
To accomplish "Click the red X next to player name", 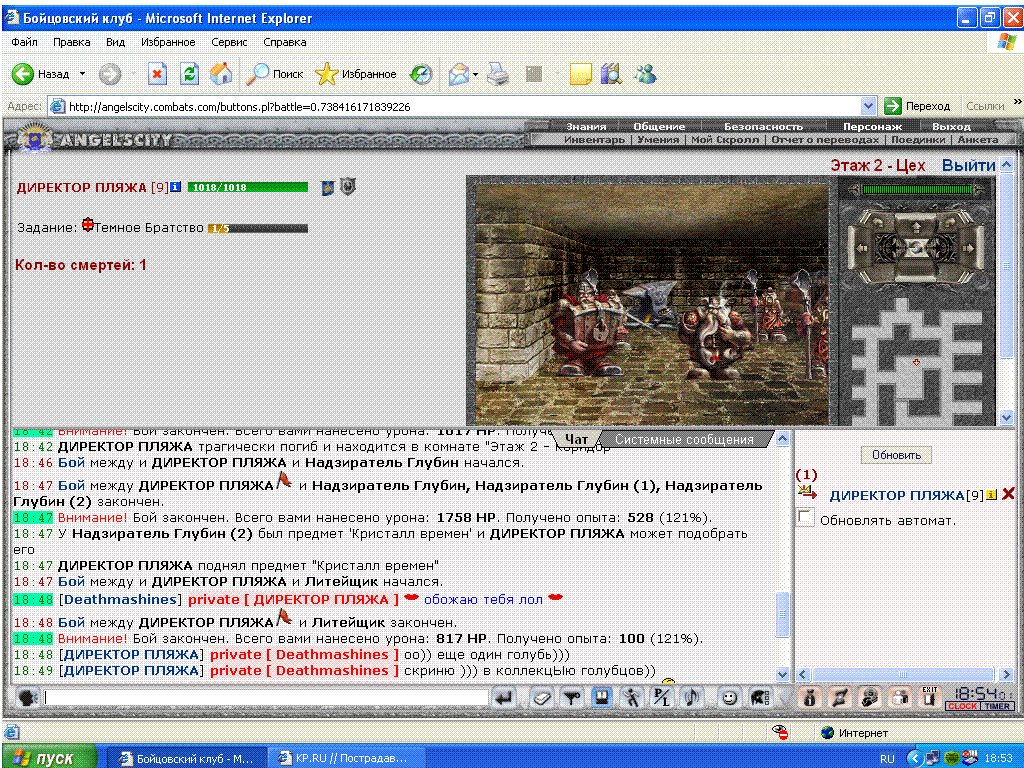I will (x=1008, y=494).
